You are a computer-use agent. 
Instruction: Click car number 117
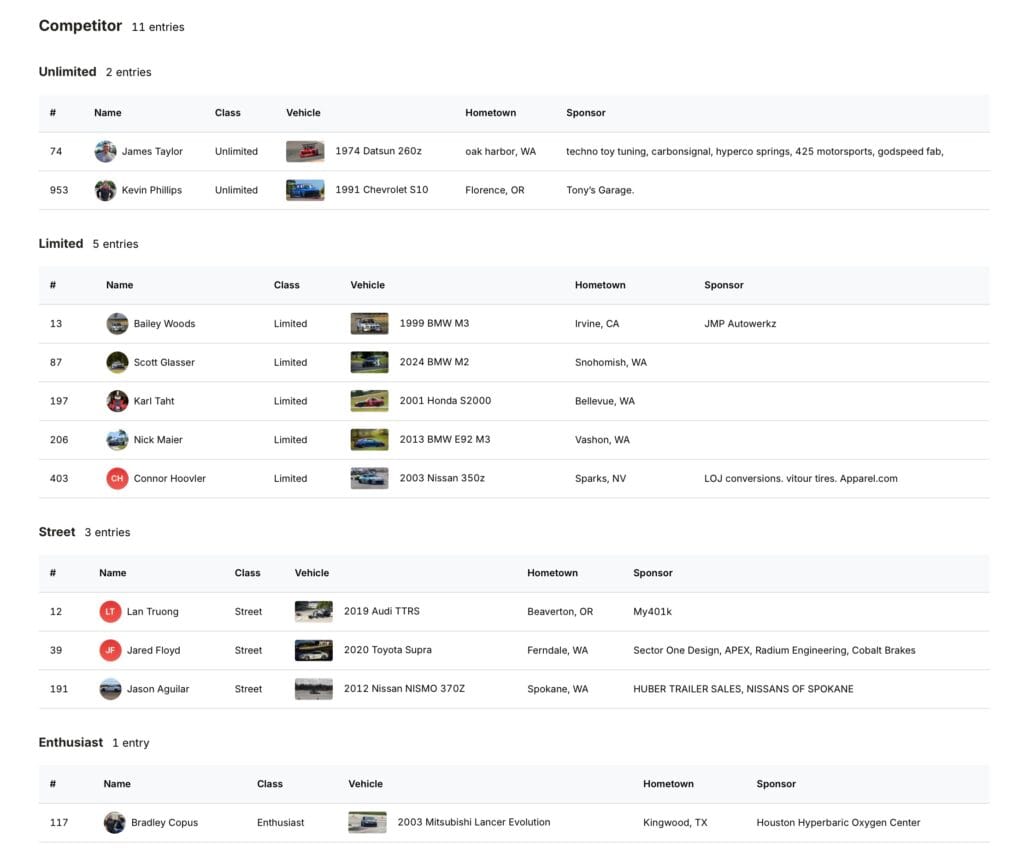59,822
